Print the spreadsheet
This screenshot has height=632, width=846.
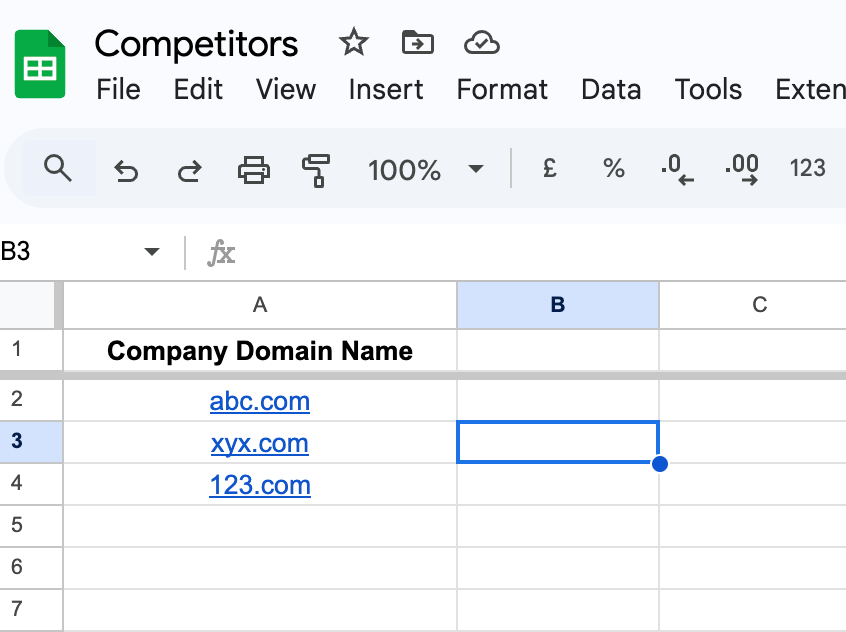point(253,170)
